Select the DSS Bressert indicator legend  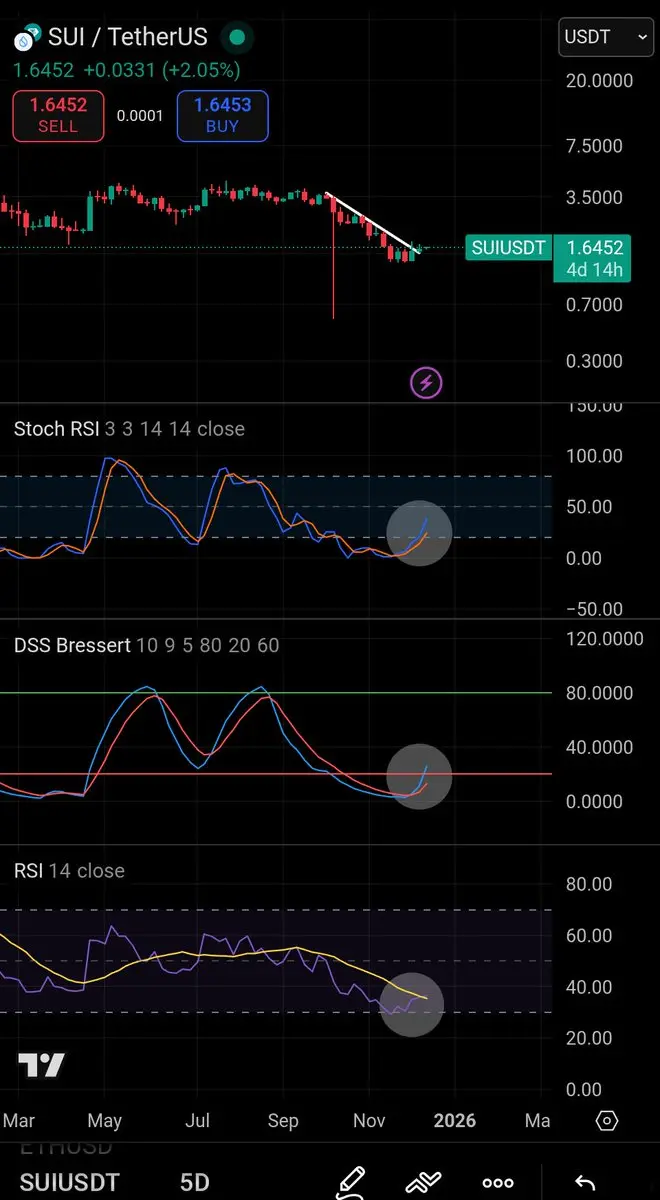click(x=146, y=646)
